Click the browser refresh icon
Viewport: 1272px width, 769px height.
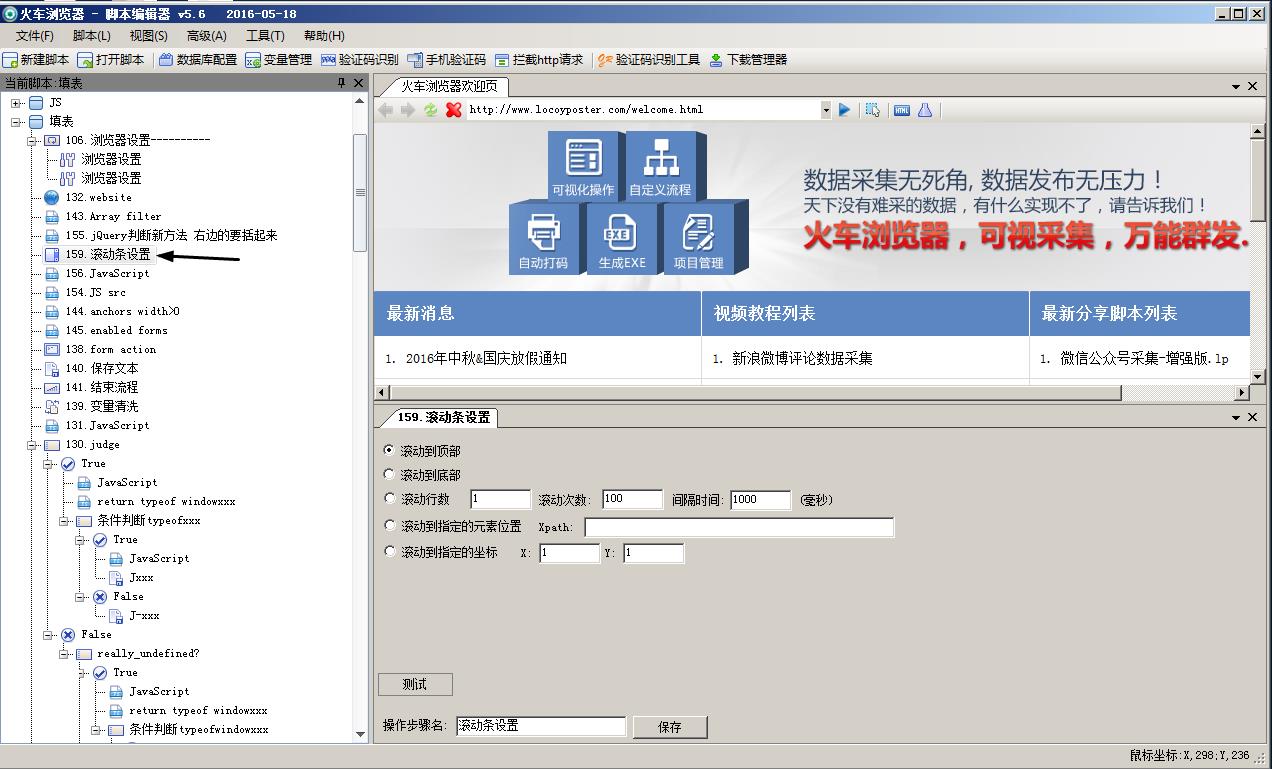pos(430,110)
